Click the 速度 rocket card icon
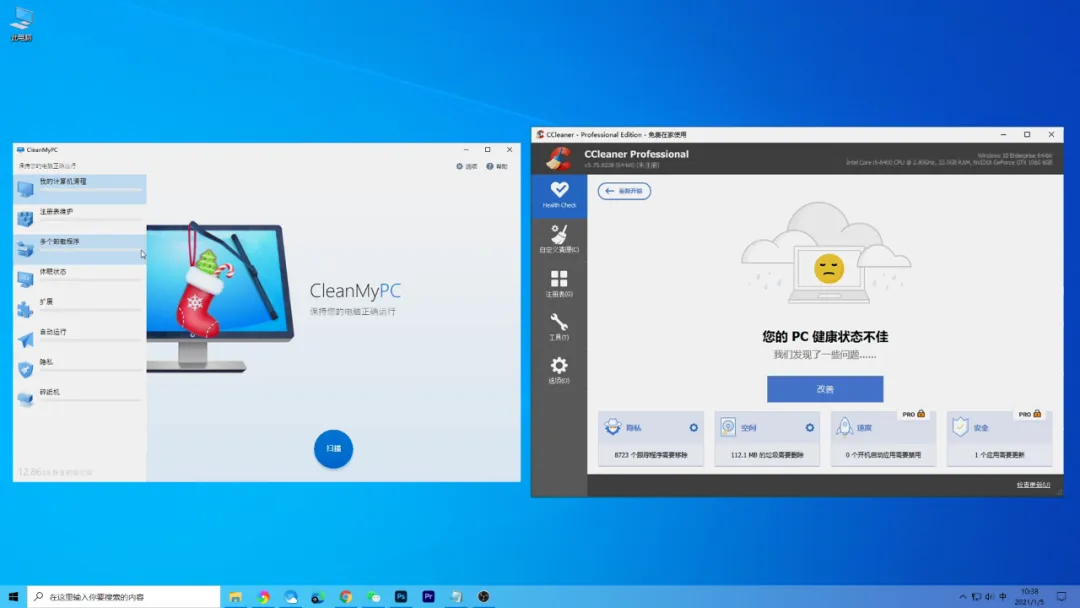This screenshot has height=608, width=1080. pyautogui.click(x=844, y=427)
